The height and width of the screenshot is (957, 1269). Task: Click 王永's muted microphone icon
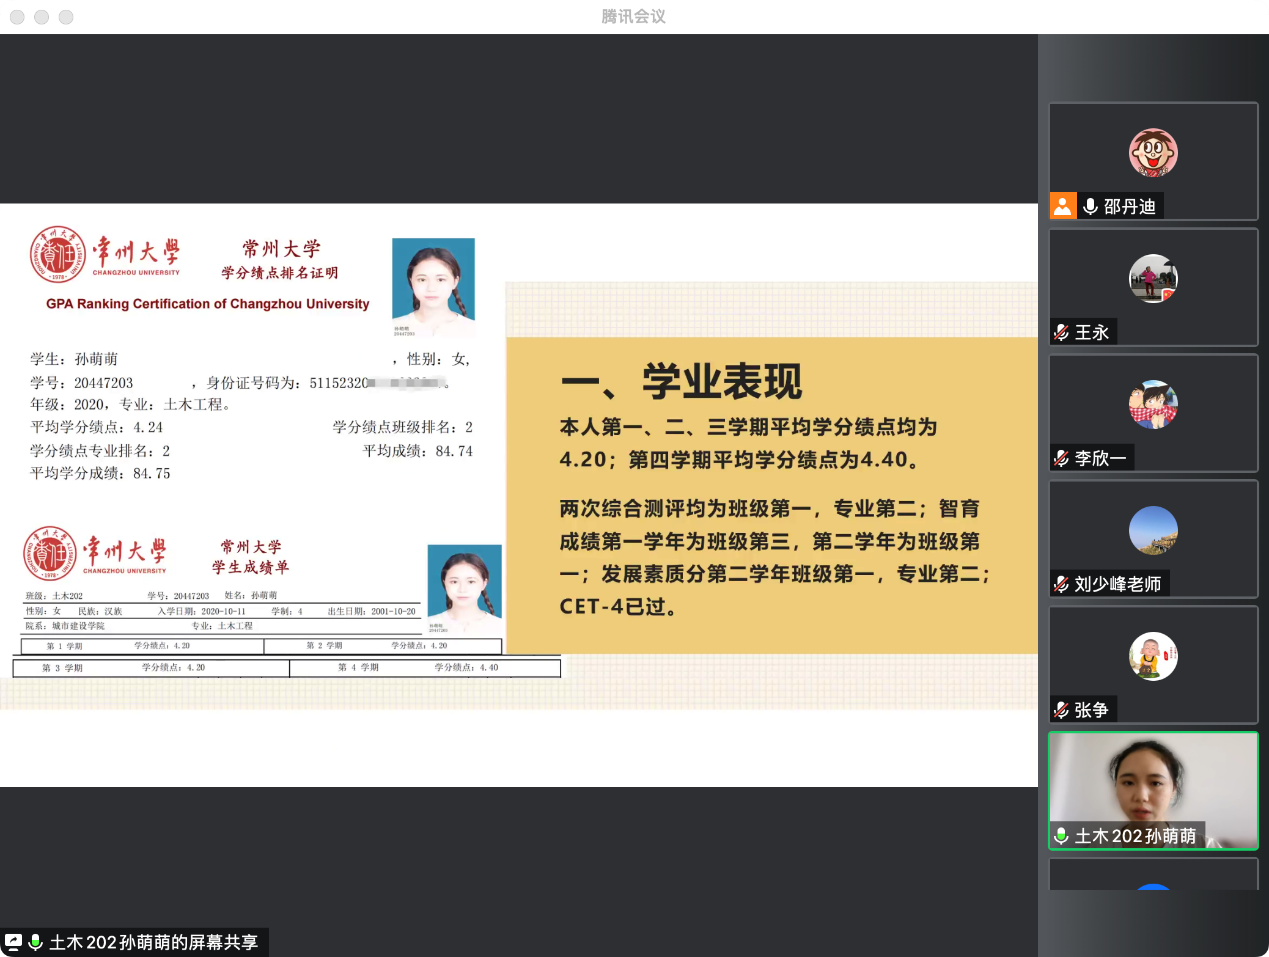point(1062,332)
